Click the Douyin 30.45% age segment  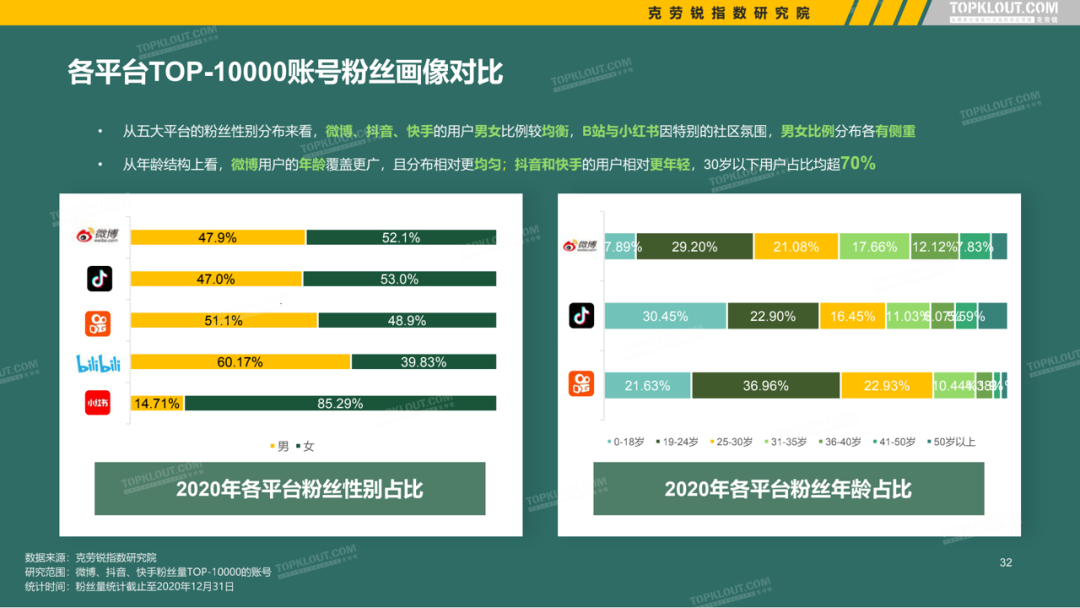tap(665, 316)
